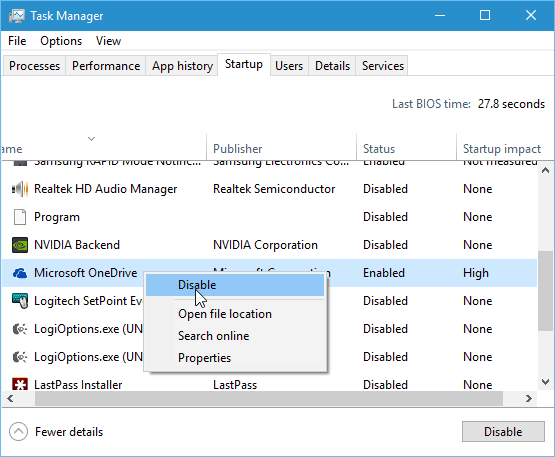Screen dimensions: 555x457
Task: Collapse view with Fewer details arrow icon
Action: coord(18,432)
